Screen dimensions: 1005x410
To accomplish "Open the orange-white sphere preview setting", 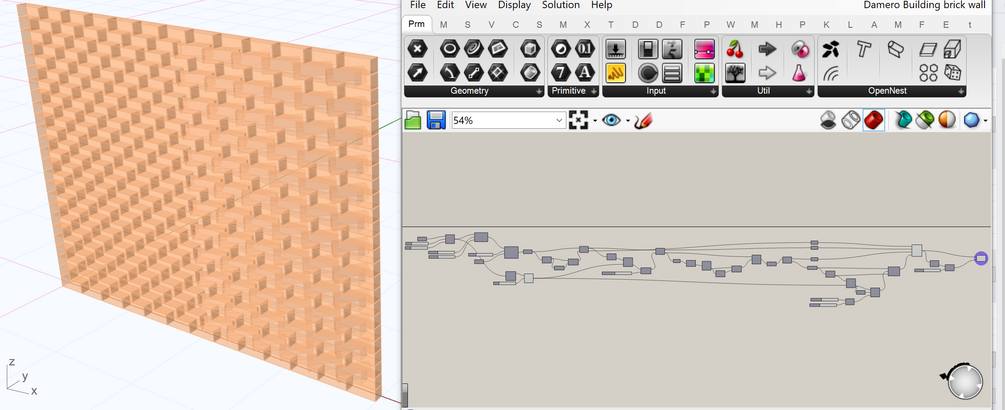I will [947, 120].
